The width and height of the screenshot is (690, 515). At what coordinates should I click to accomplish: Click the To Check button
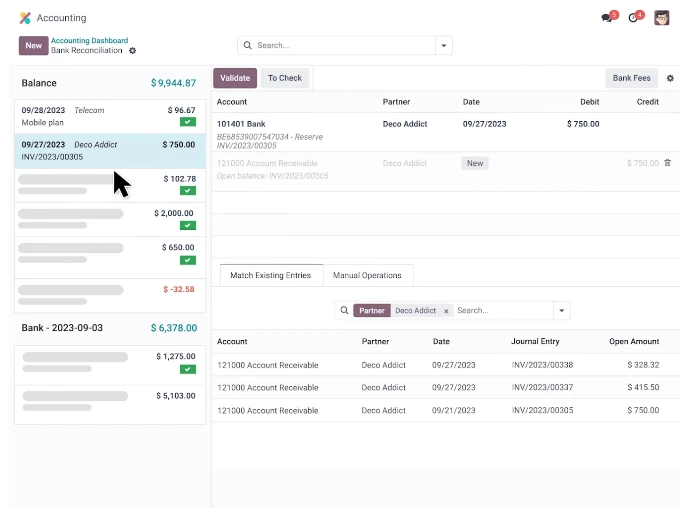[285, 78]
